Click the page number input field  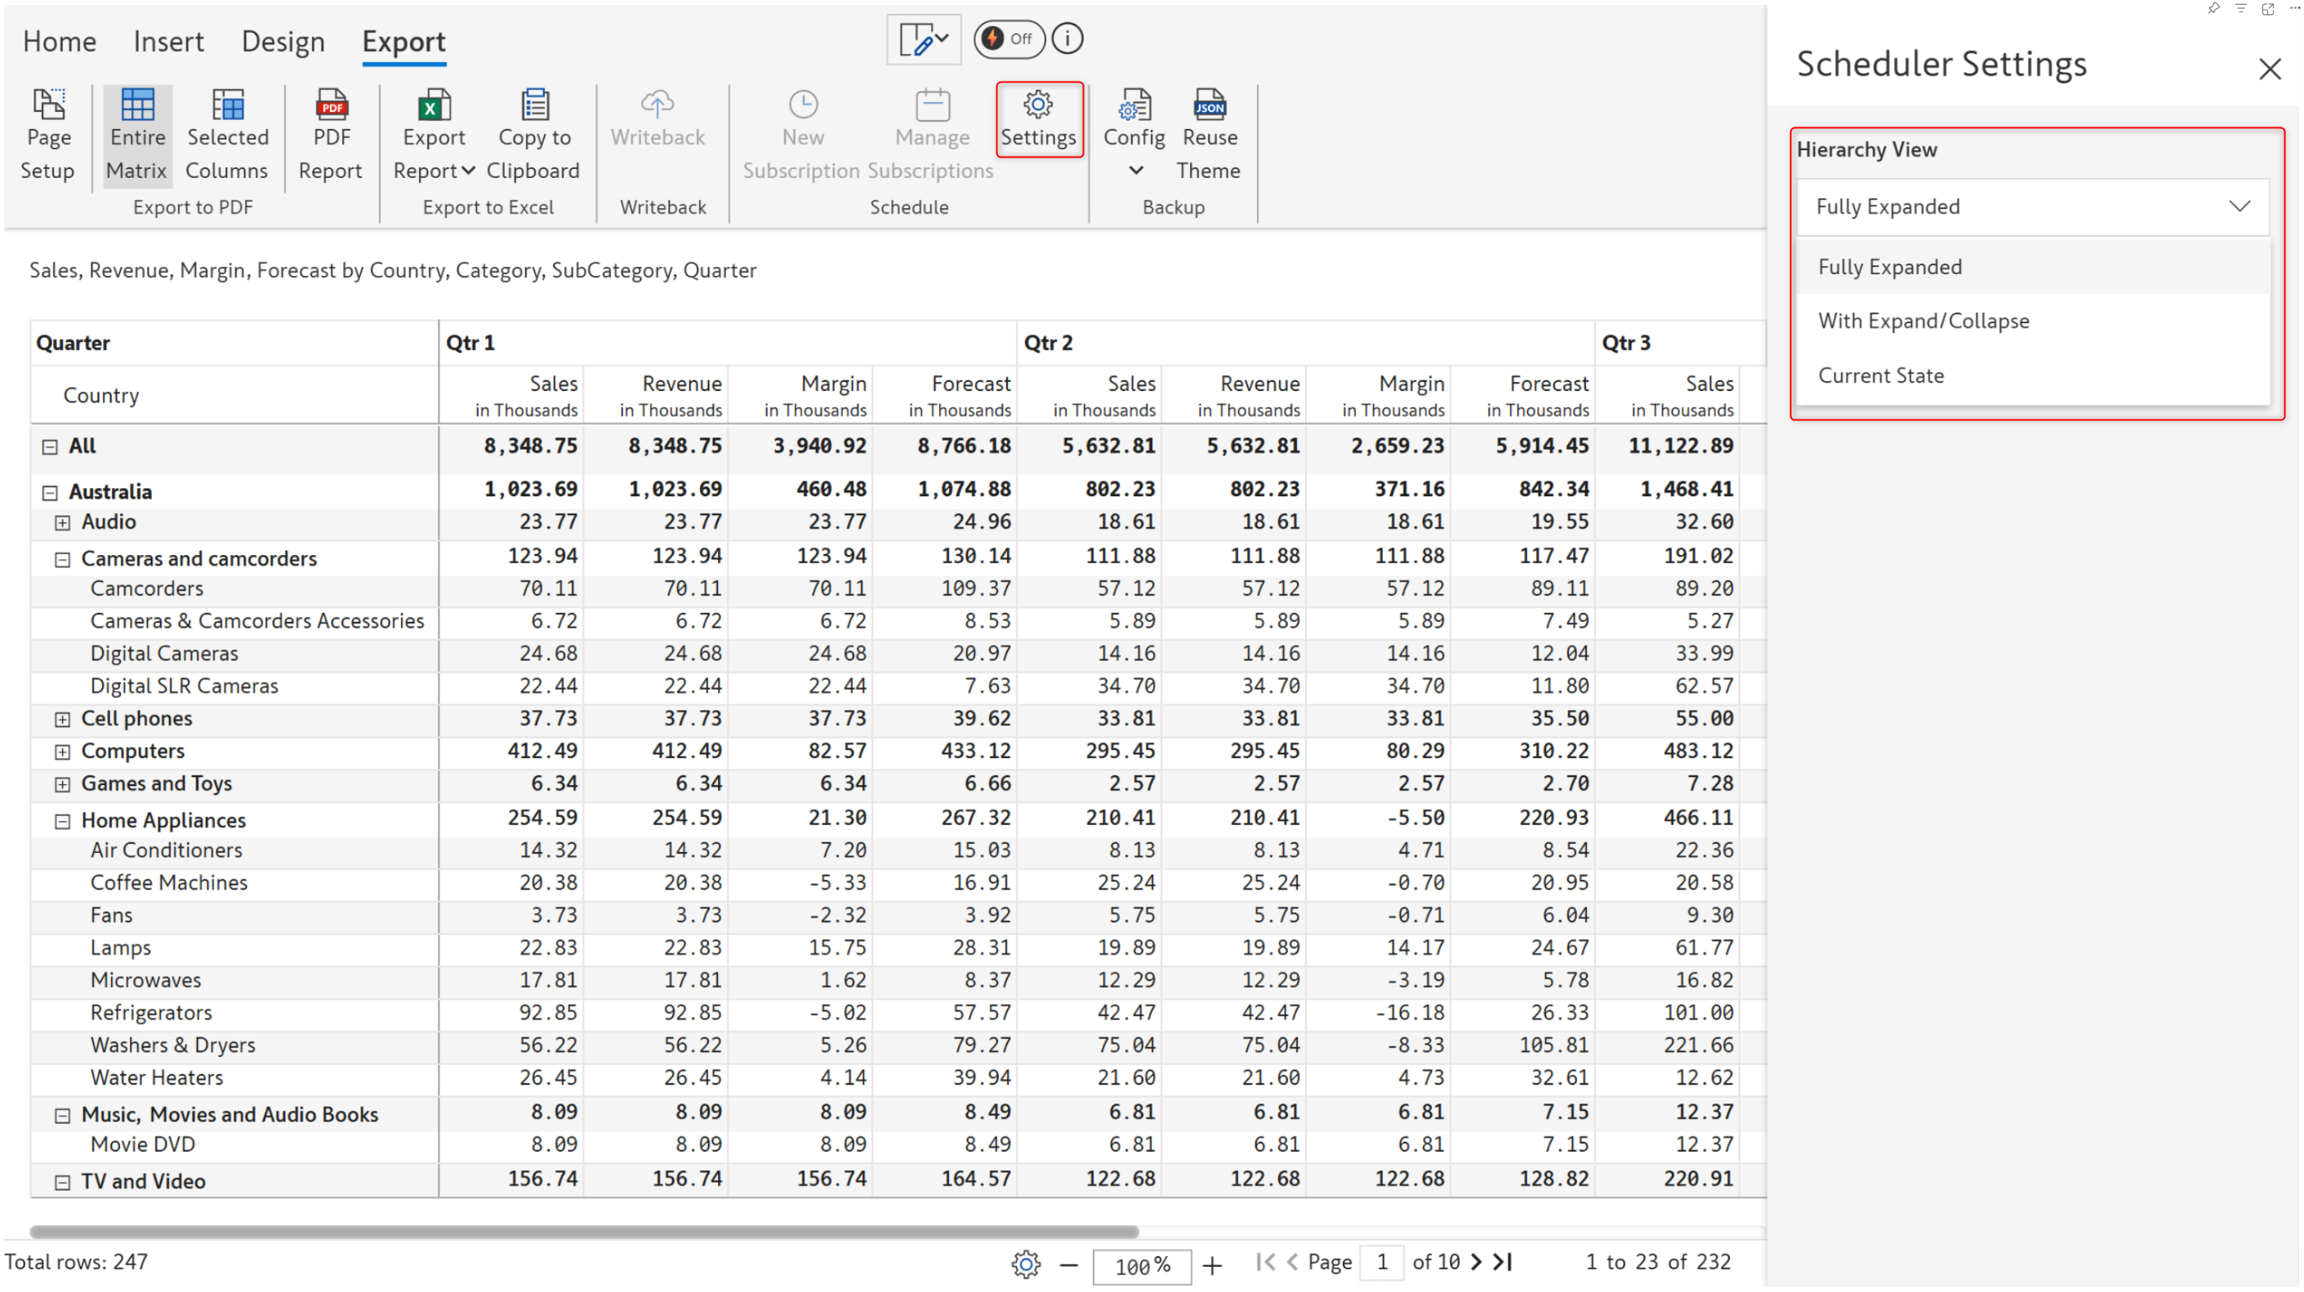[1382, 1262]
